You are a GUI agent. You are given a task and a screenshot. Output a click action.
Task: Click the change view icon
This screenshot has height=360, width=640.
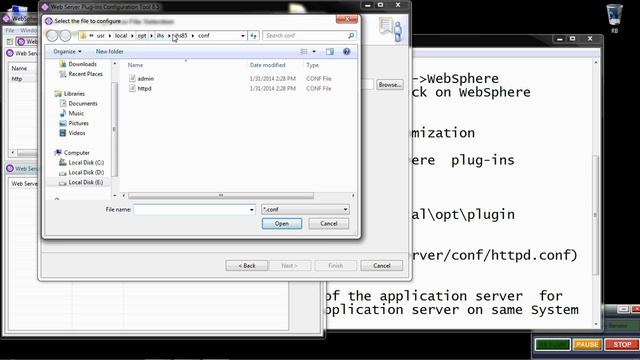coord(304,51)
